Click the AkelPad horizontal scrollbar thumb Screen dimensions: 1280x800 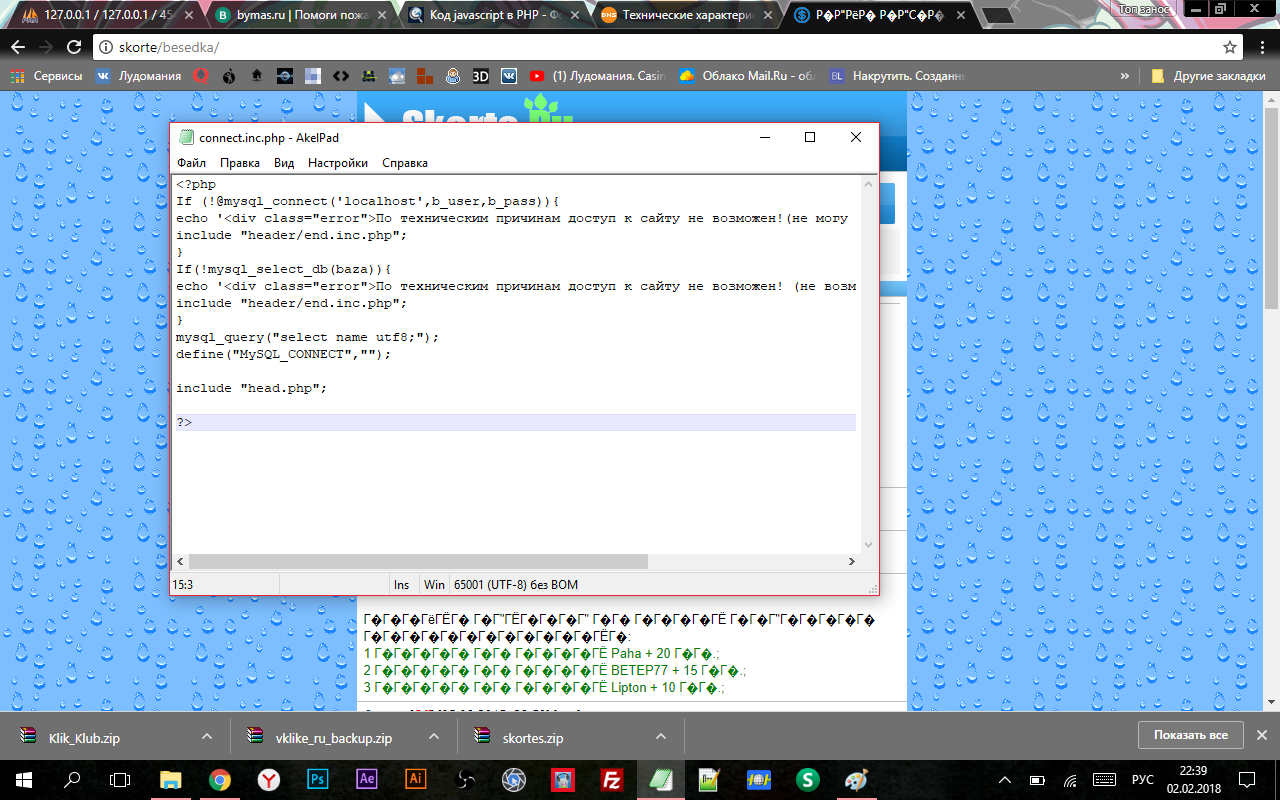[x=418, y=562]
